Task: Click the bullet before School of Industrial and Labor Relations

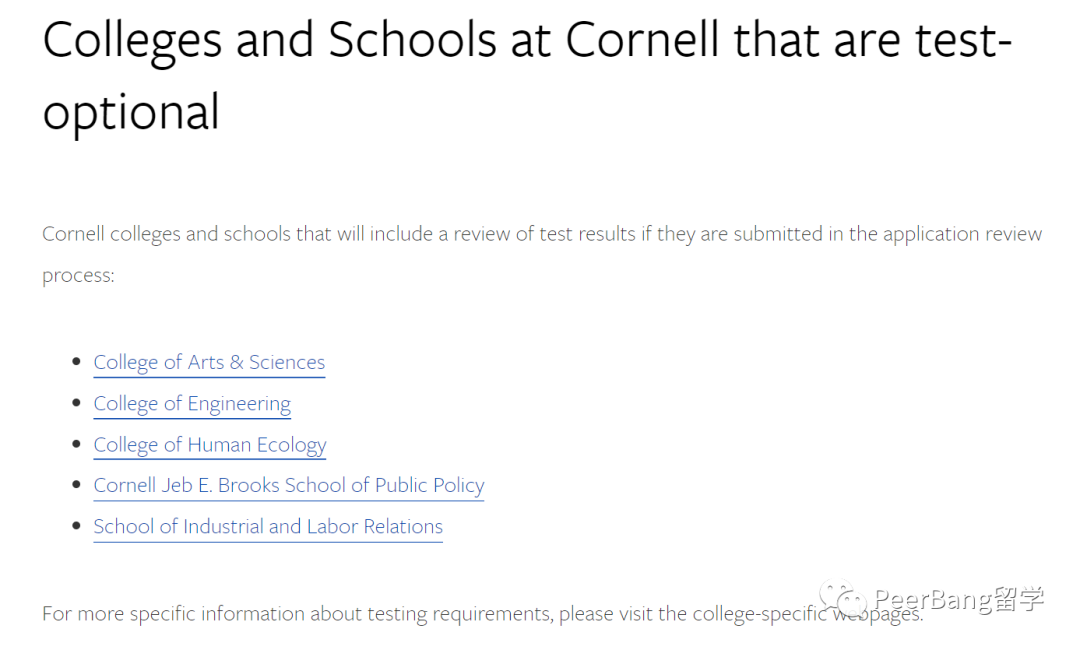Action: 76,525
